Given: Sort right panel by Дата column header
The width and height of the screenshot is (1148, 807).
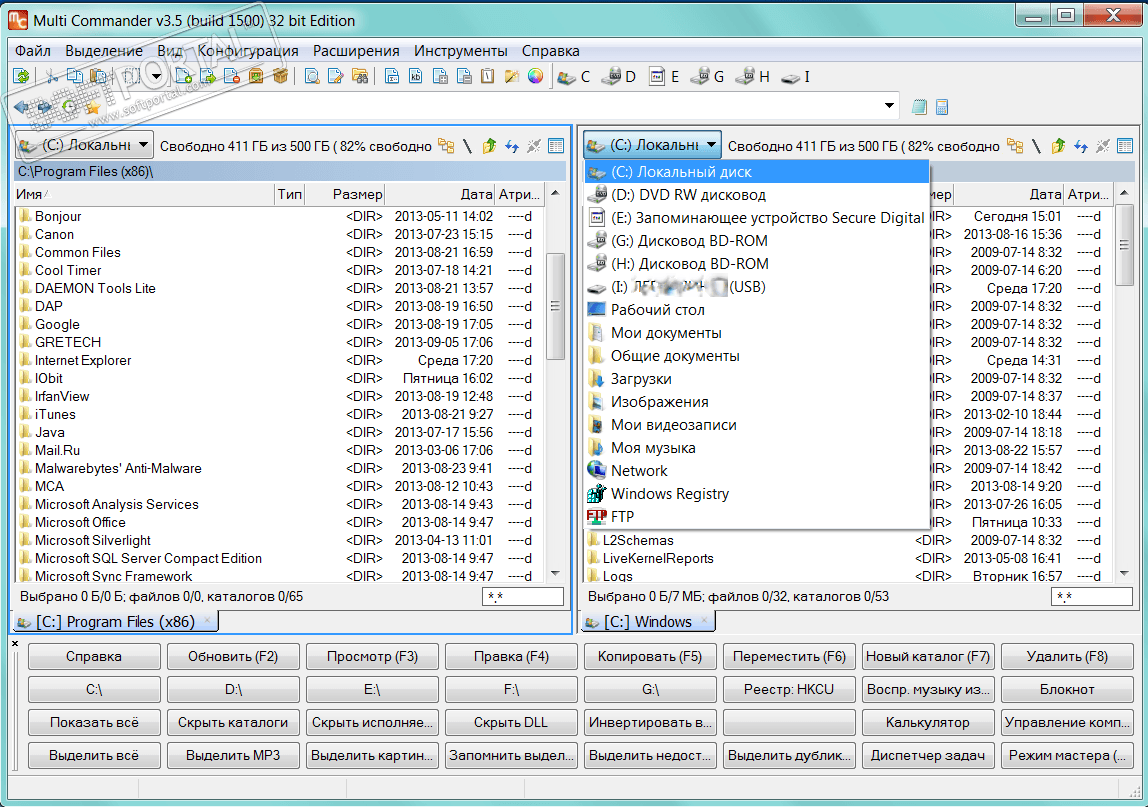Looking at the screenshot, I should (x=1008, y=194).
